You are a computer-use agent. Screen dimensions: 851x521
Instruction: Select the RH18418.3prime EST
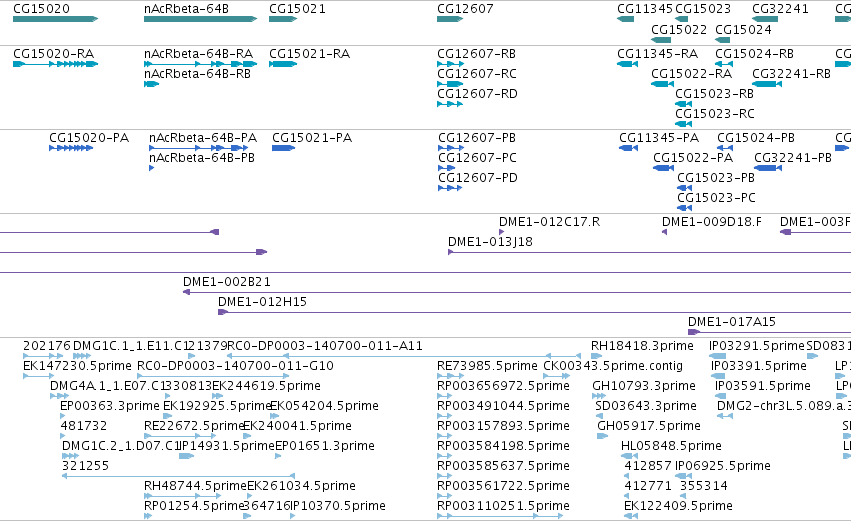596,357
